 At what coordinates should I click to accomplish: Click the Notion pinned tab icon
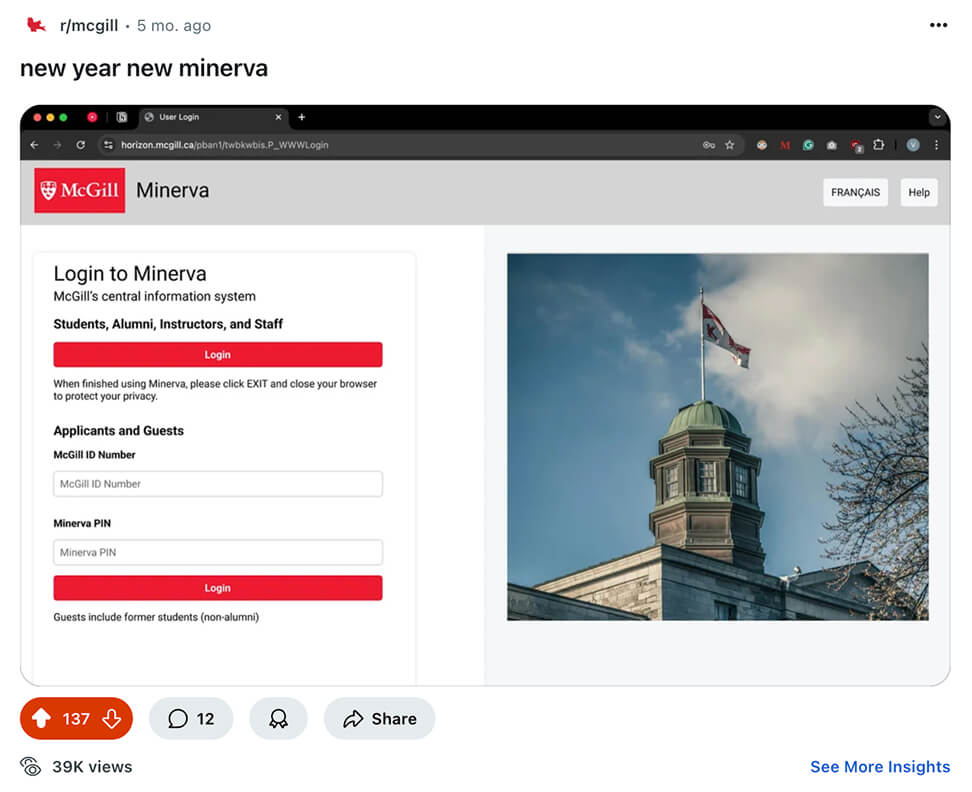(x=122, y=117)
